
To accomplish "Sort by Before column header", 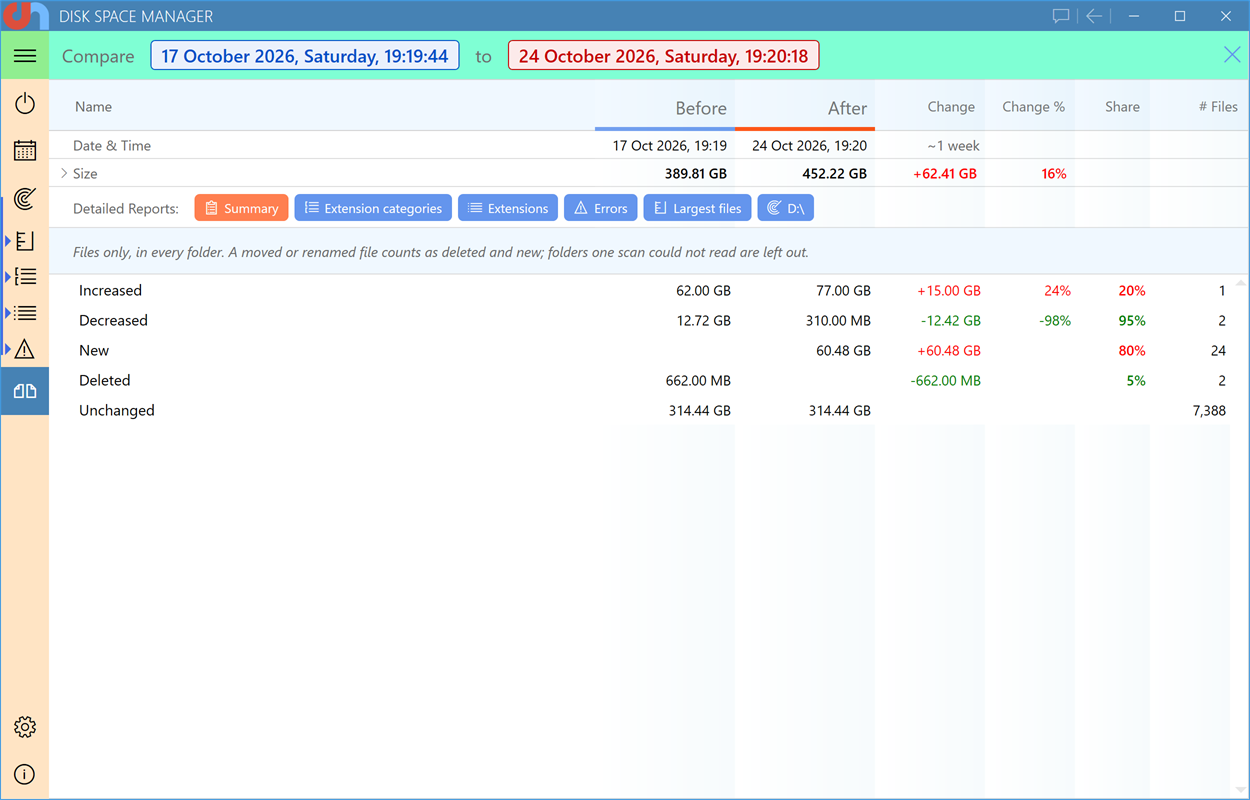I will coord(701,108).
